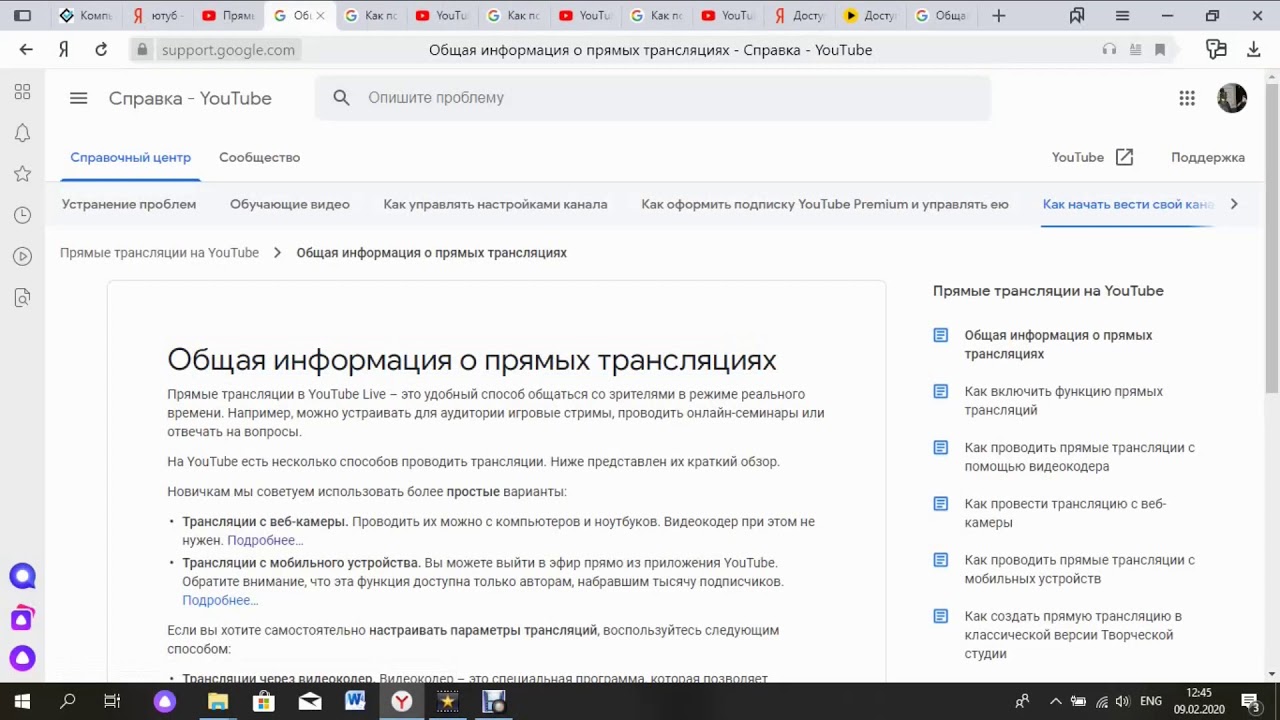Screen dimensions: 1280x720
Task: Open Прямые трансляции на YouTube breadcrumb
Action: coord(159,253)
